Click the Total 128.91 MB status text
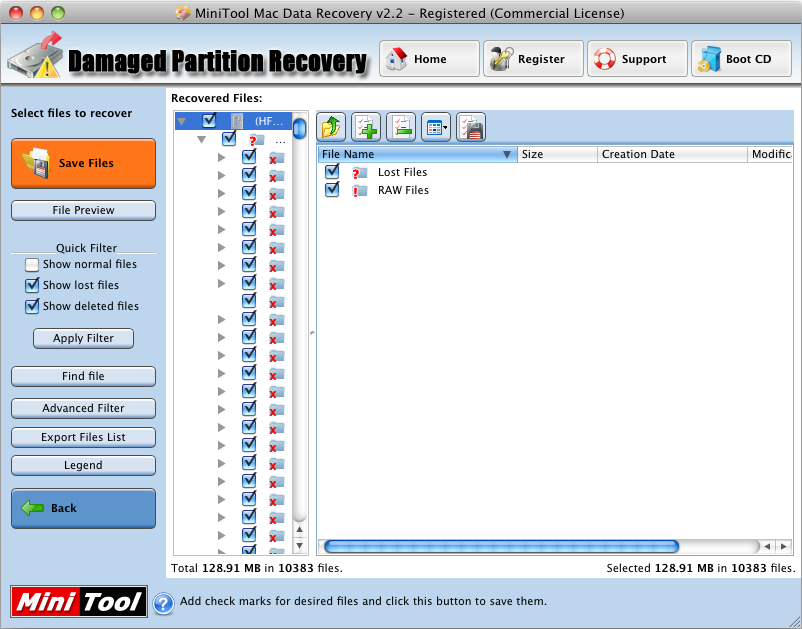The width and height of the screenshot is (802, 629). [x=257, y=568]
